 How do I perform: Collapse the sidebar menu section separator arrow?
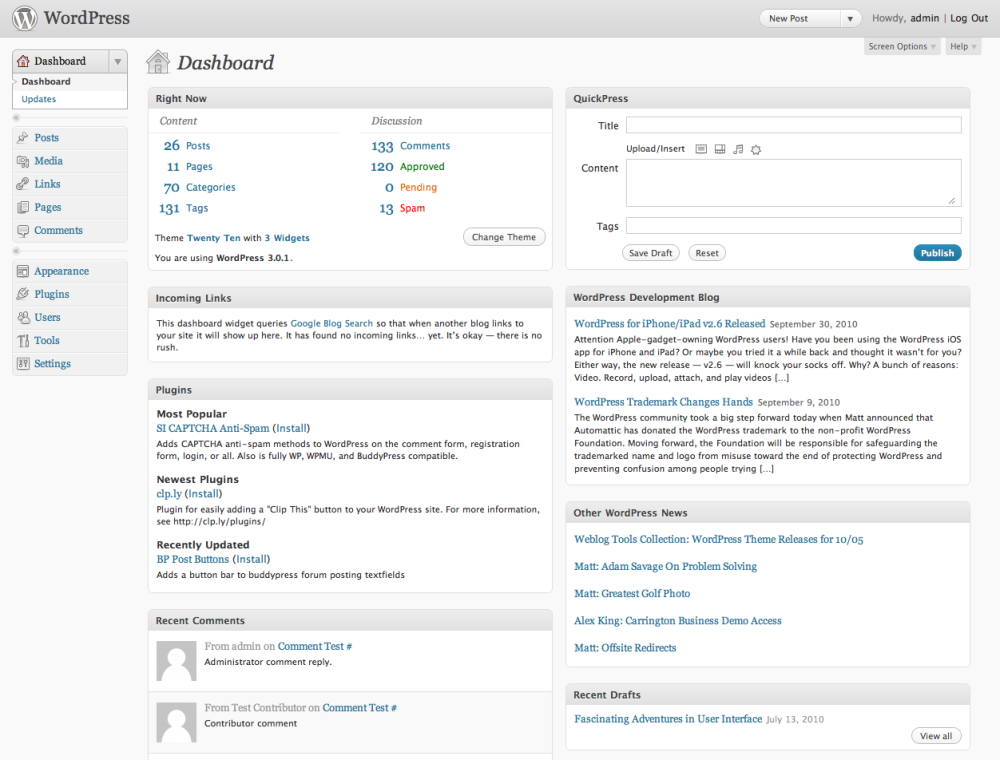click(14, 117)
